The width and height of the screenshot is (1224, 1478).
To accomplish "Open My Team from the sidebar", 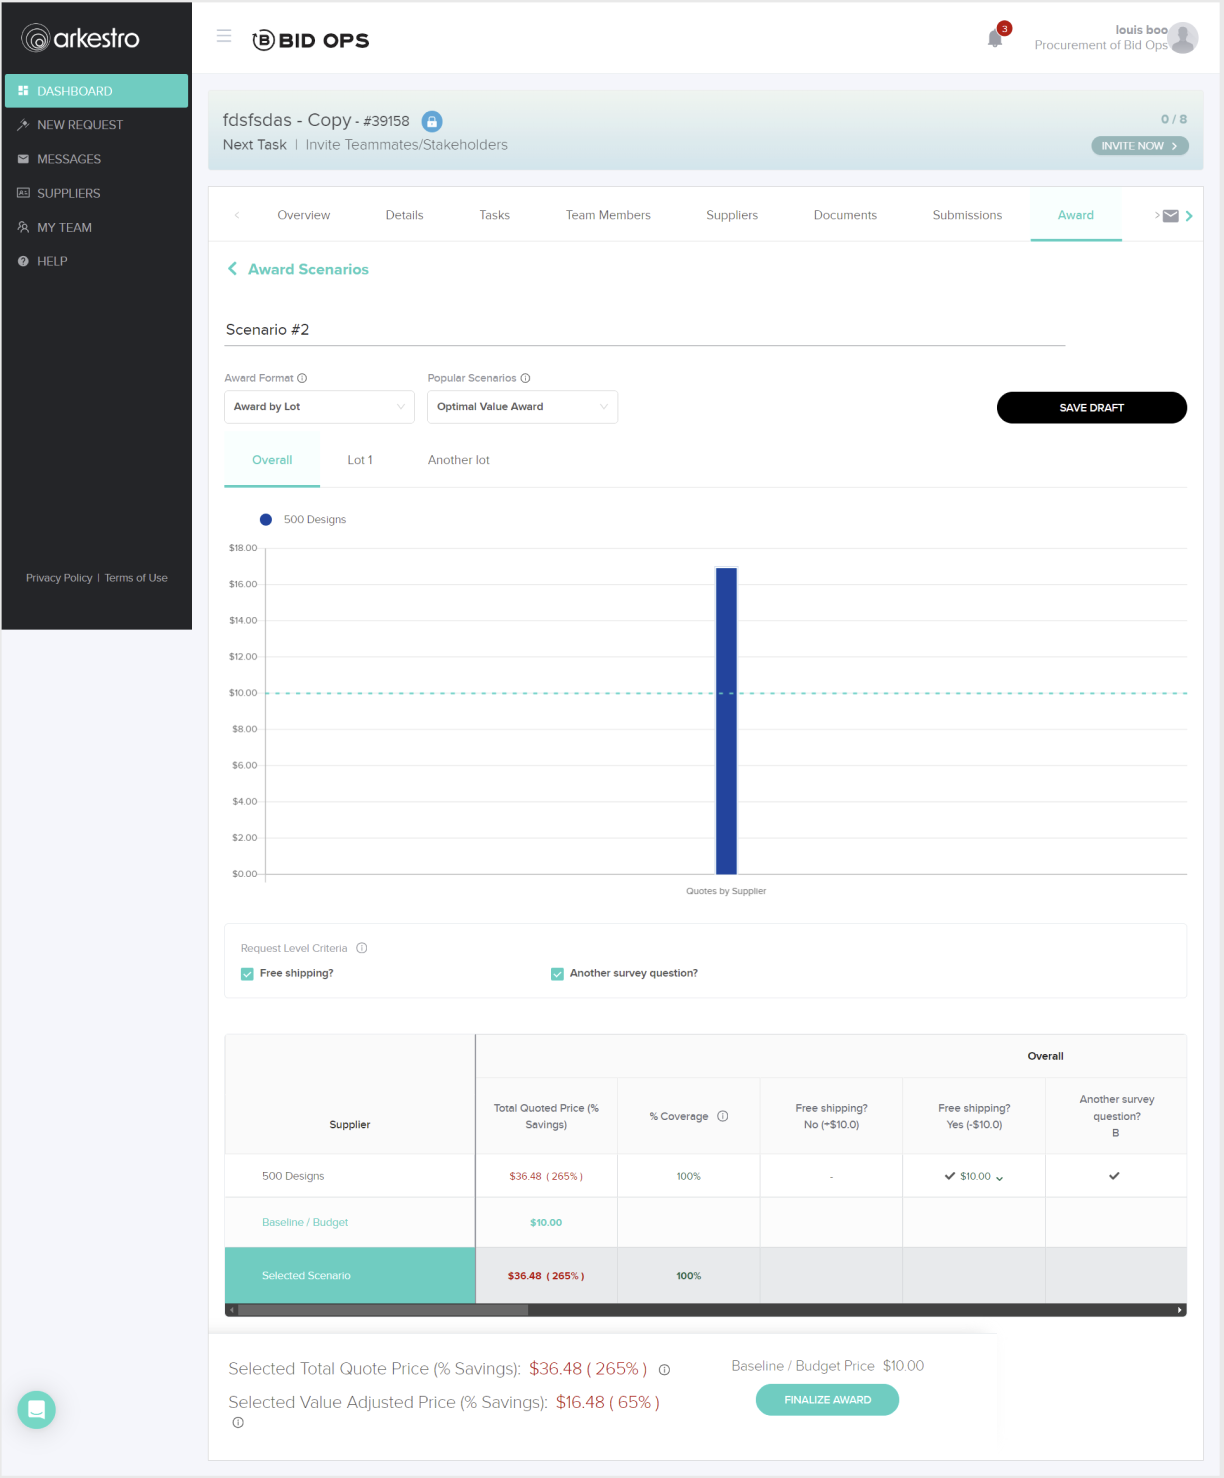I will [x=24, y=227].
